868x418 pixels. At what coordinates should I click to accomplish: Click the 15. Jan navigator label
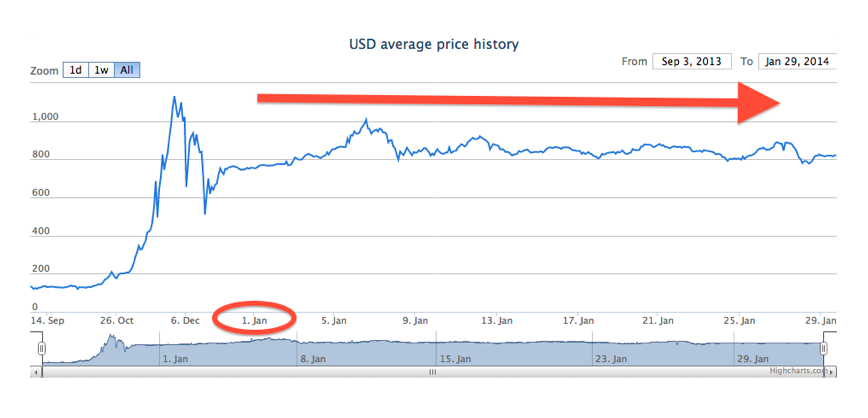[x=455, y=359]
